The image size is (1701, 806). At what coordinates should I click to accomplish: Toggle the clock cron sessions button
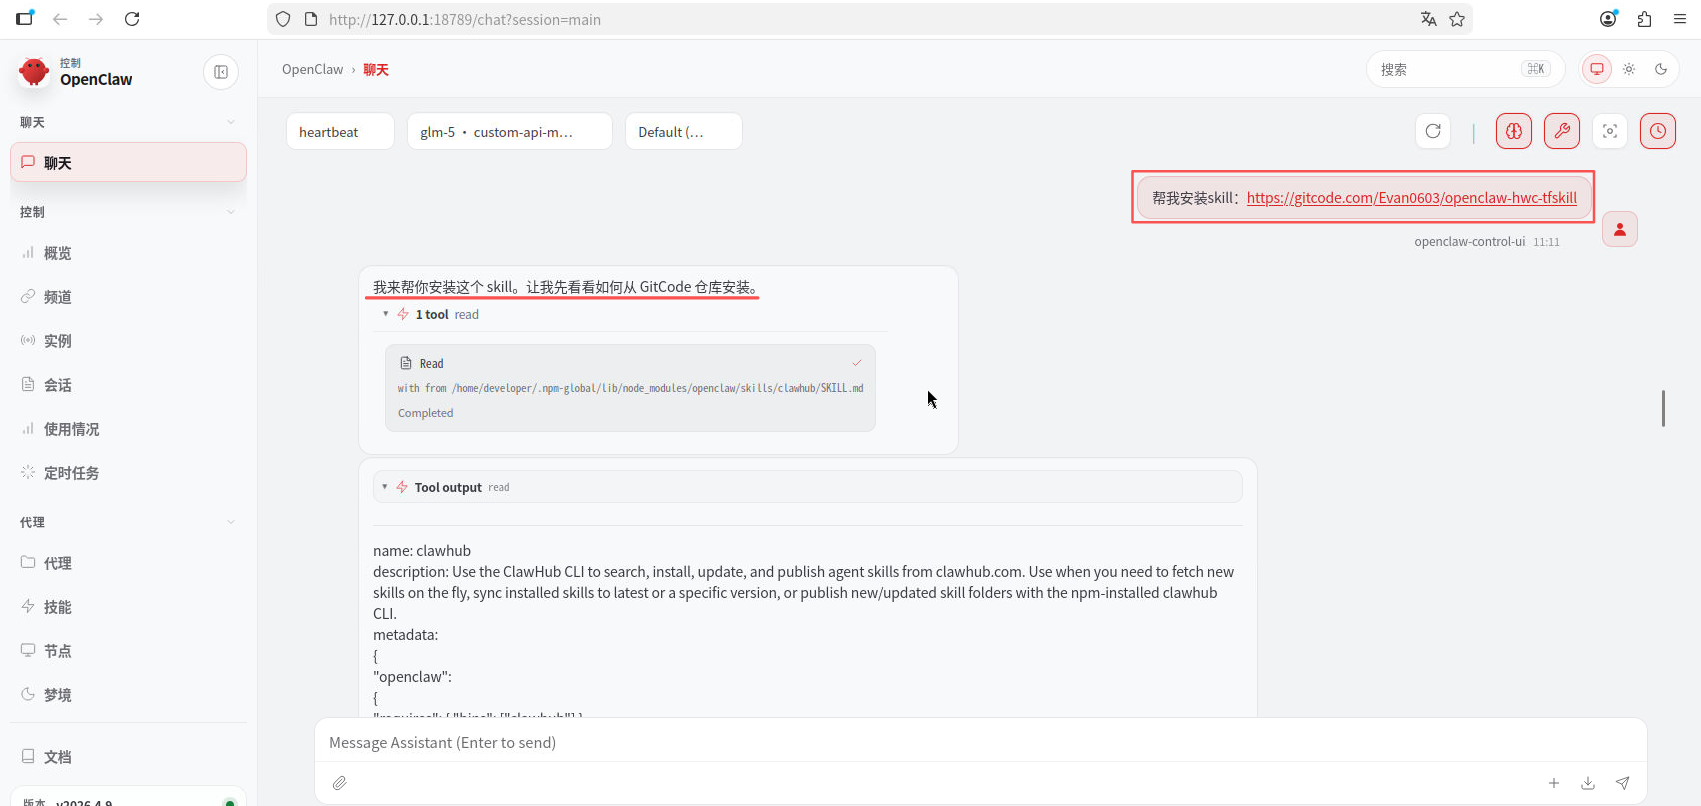pos(1658,131)
